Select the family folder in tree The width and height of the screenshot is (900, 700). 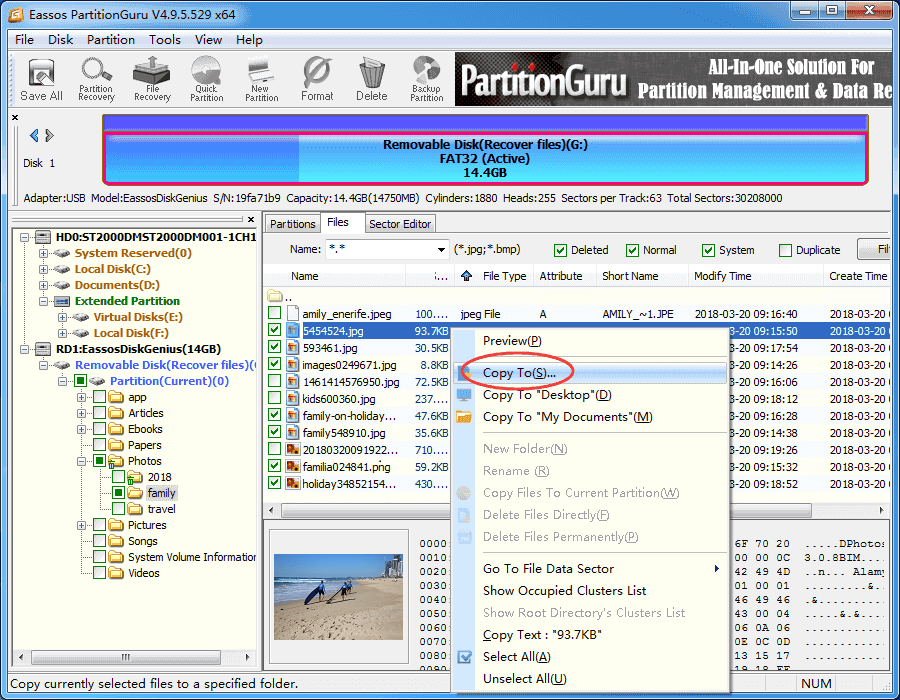click(161, 493)
